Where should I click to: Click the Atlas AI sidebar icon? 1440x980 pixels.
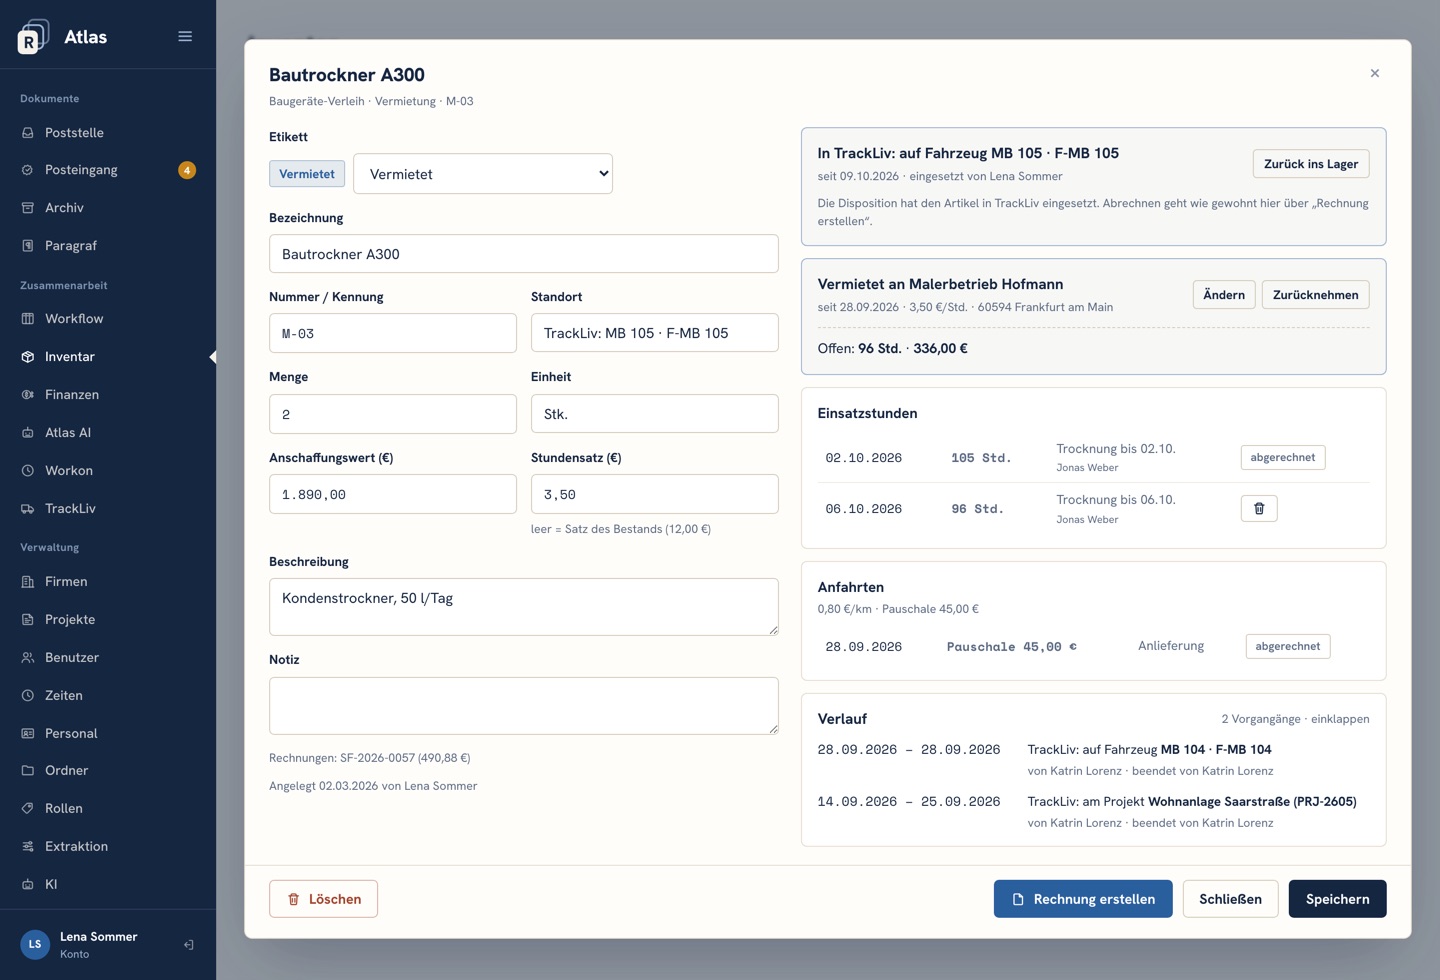pos(28,433)
